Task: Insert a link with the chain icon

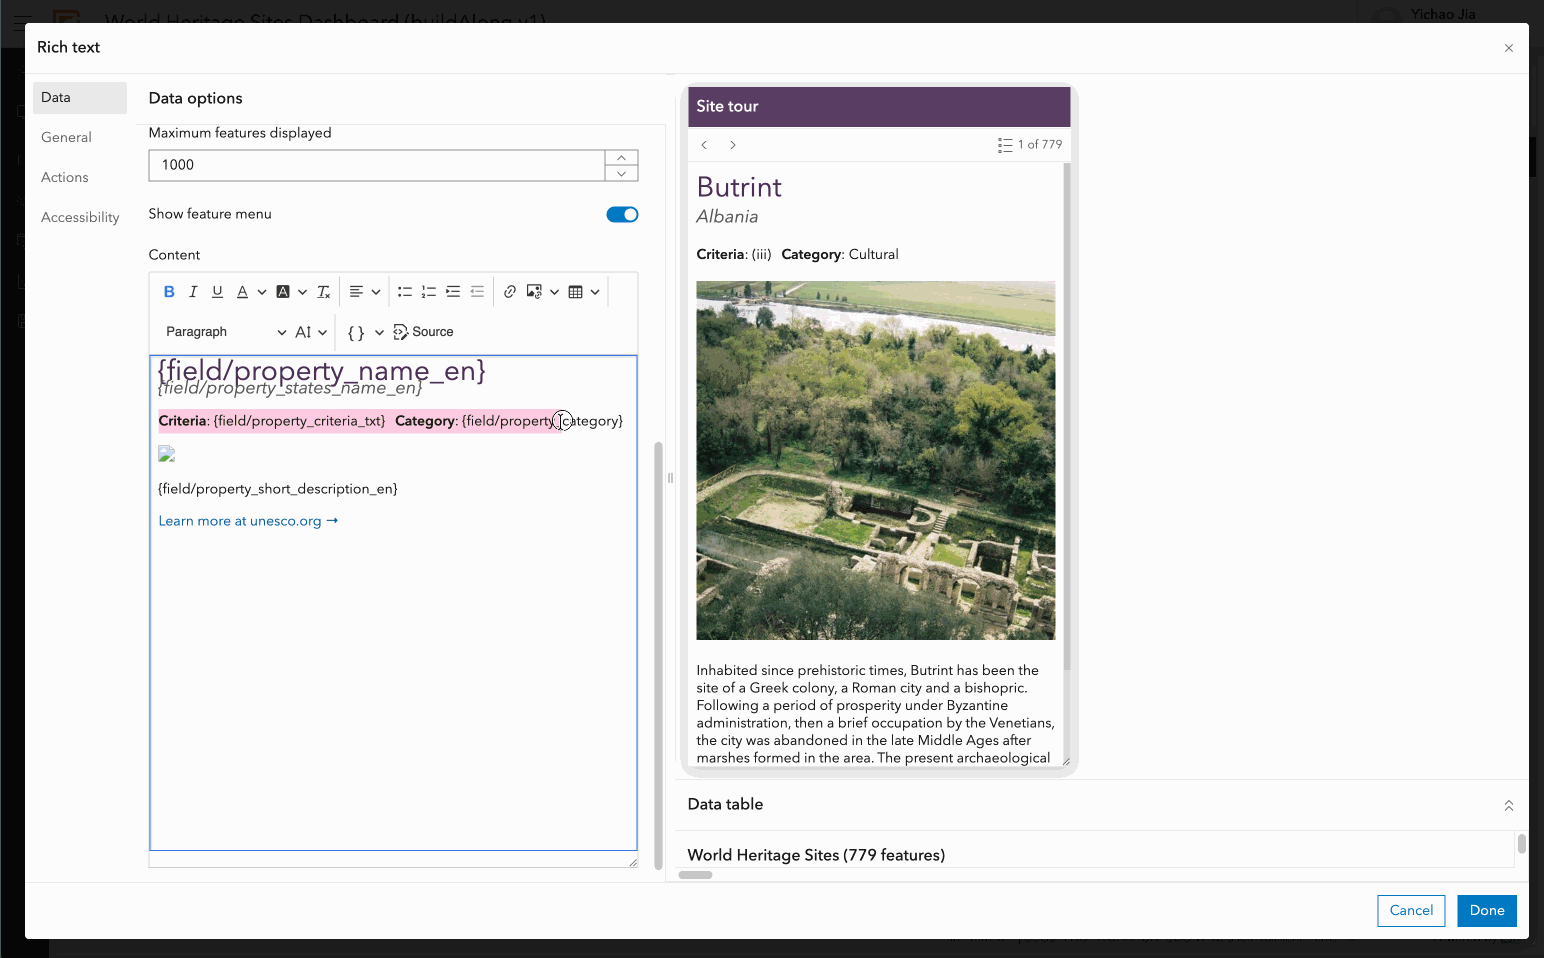Action: (x=510, y=292)
